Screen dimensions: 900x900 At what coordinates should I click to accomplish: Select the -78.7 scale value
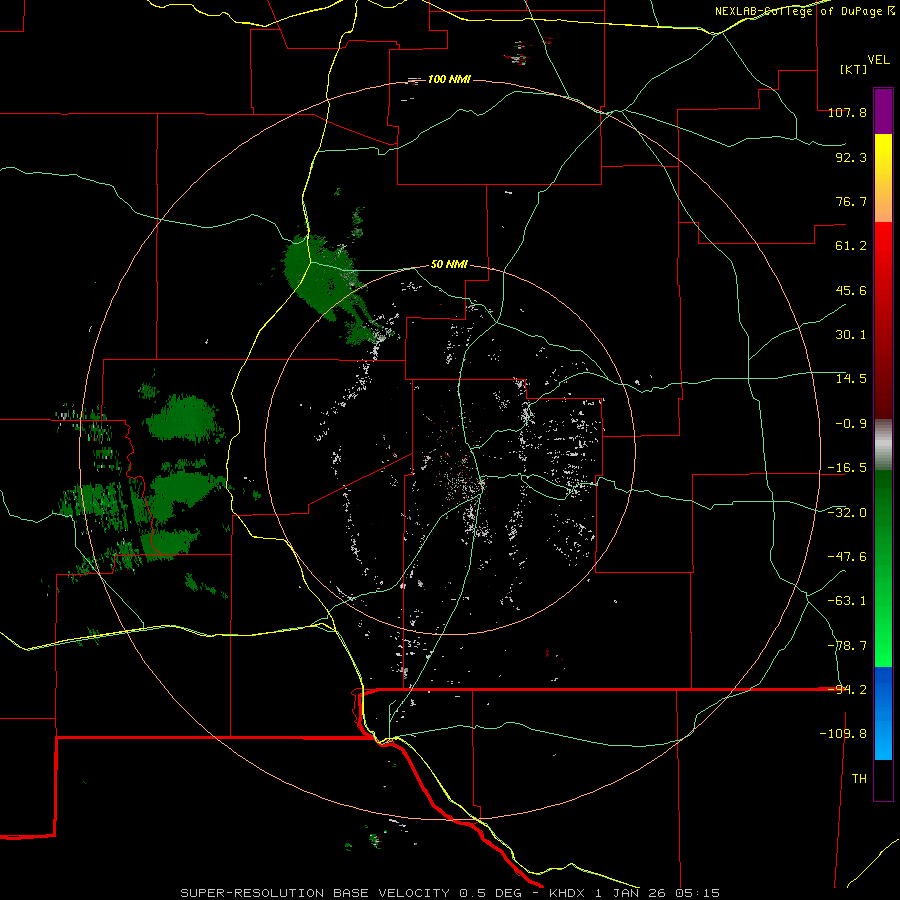(847, 646)
